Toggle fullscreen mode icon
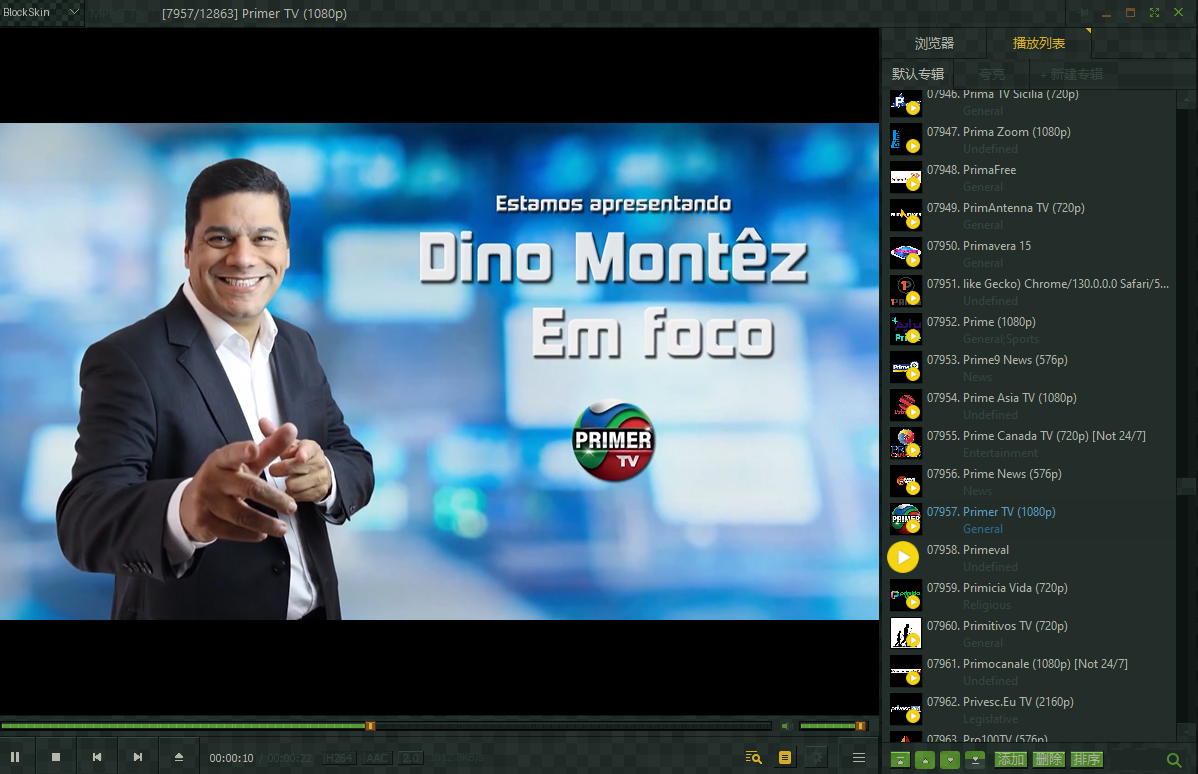Viewport: 1198px width, 774px height. click(1154, 12)
